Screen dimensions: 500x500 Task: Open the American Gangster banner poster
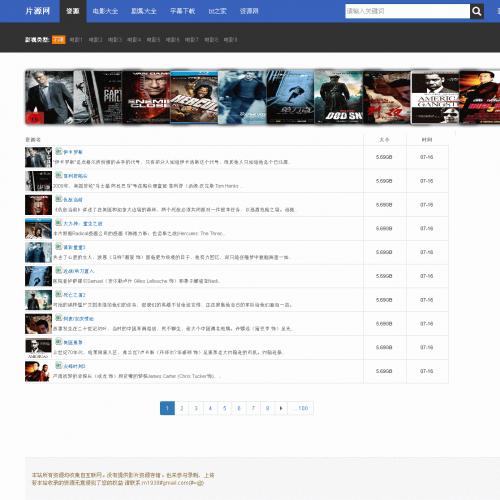(435, 97)
